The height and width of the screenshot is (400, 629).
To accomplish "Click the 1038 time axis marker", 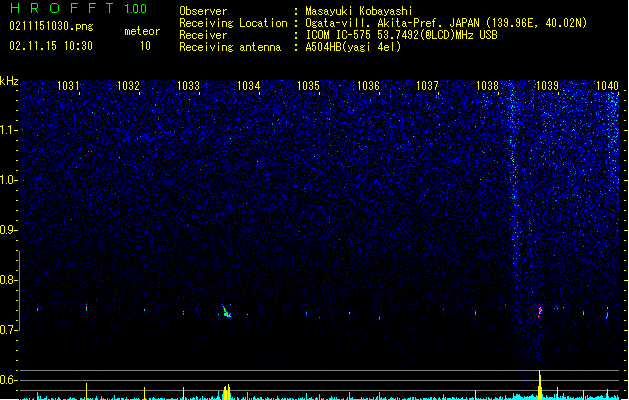I will coord(487,86).
